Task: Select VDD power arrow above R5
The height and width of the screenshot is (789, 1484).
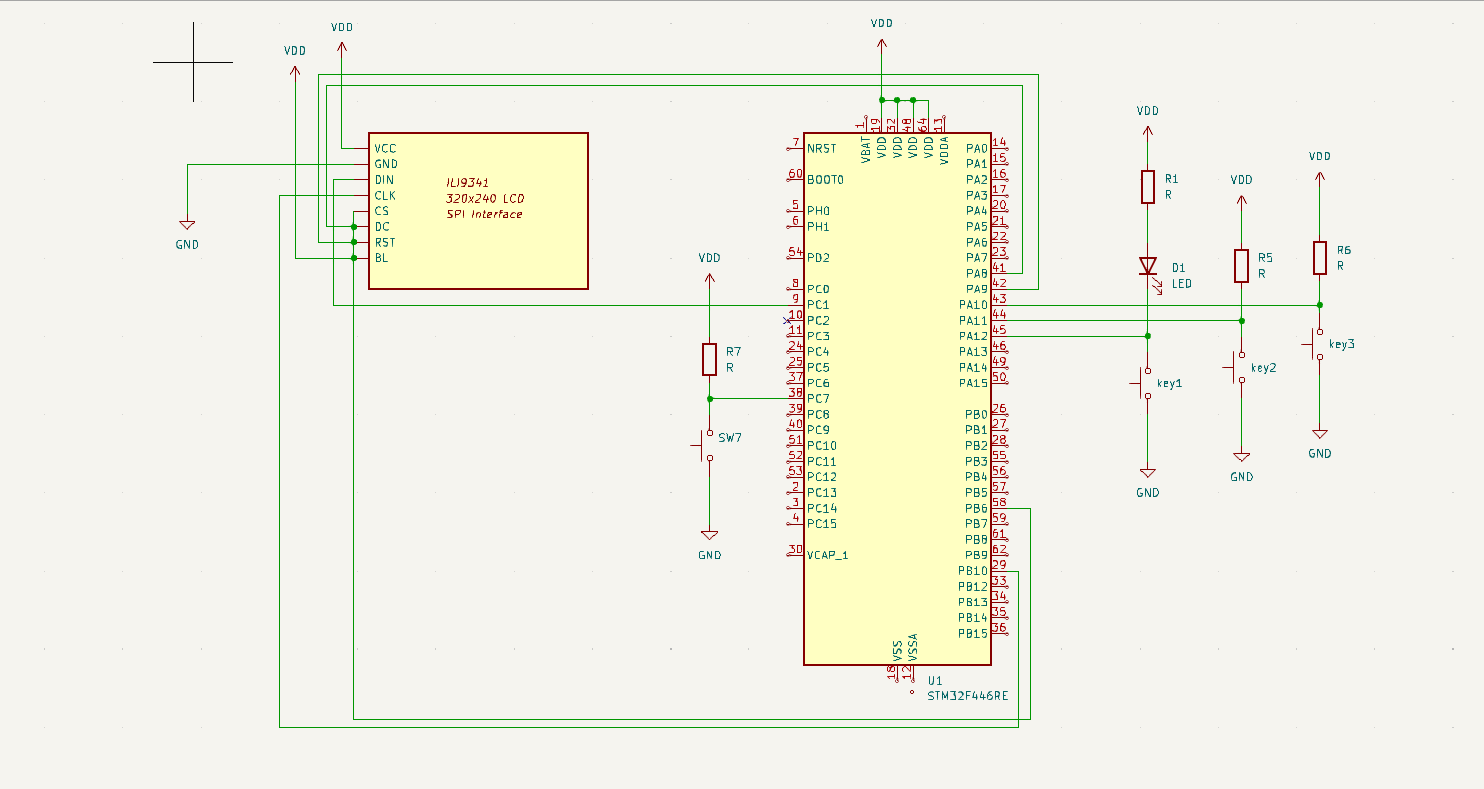Action: point(1241,200)
